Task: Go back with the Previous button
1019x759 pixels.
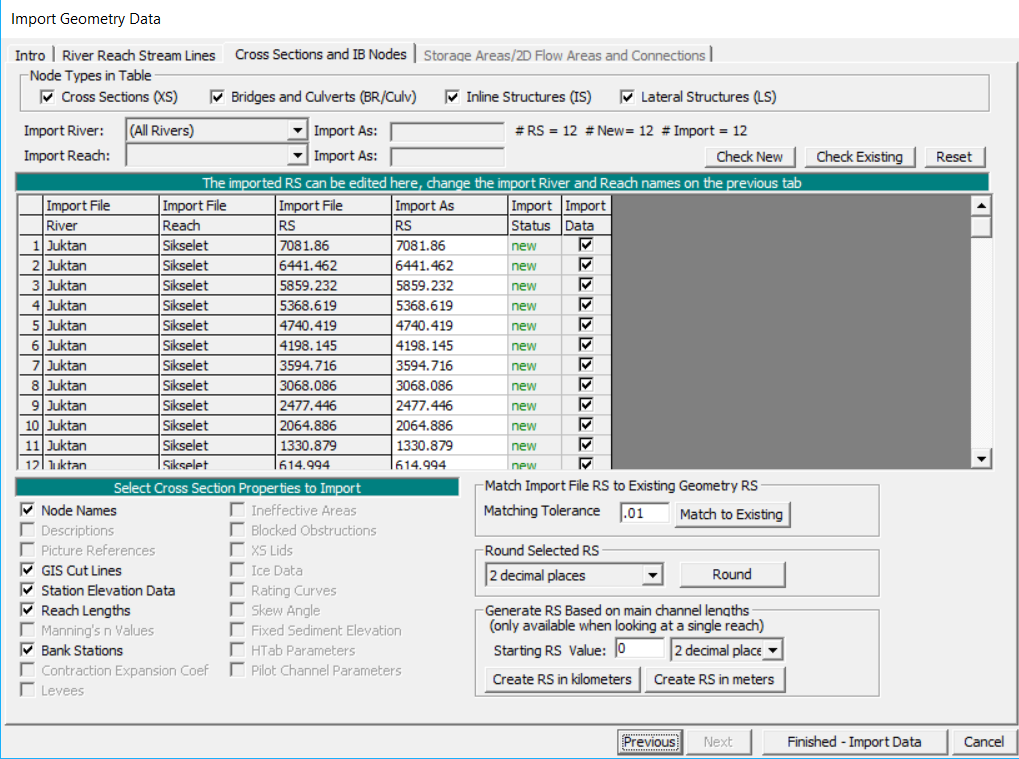Action: click(649, 742)
